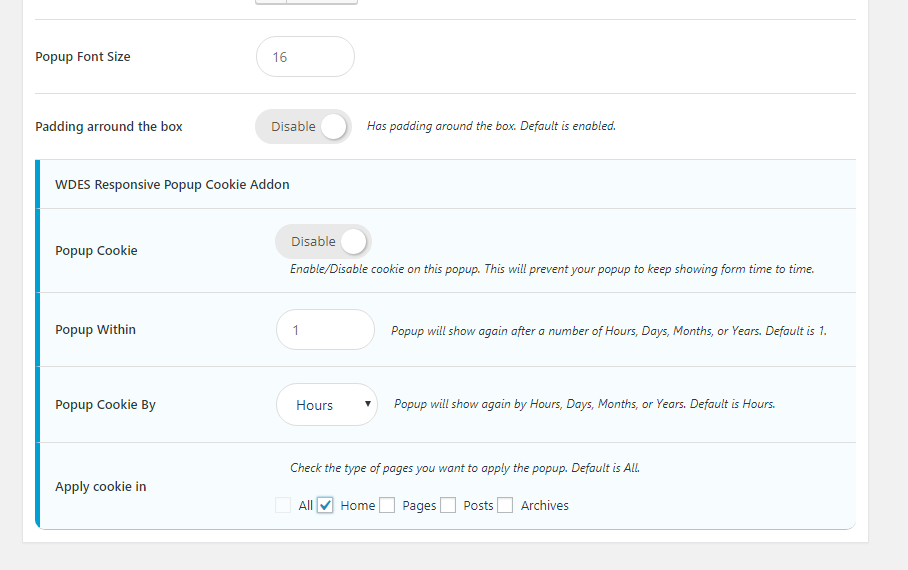Click the Popup Within label
Screen dimensions: 908x570
pyautogui.click(x=95, y=330)
